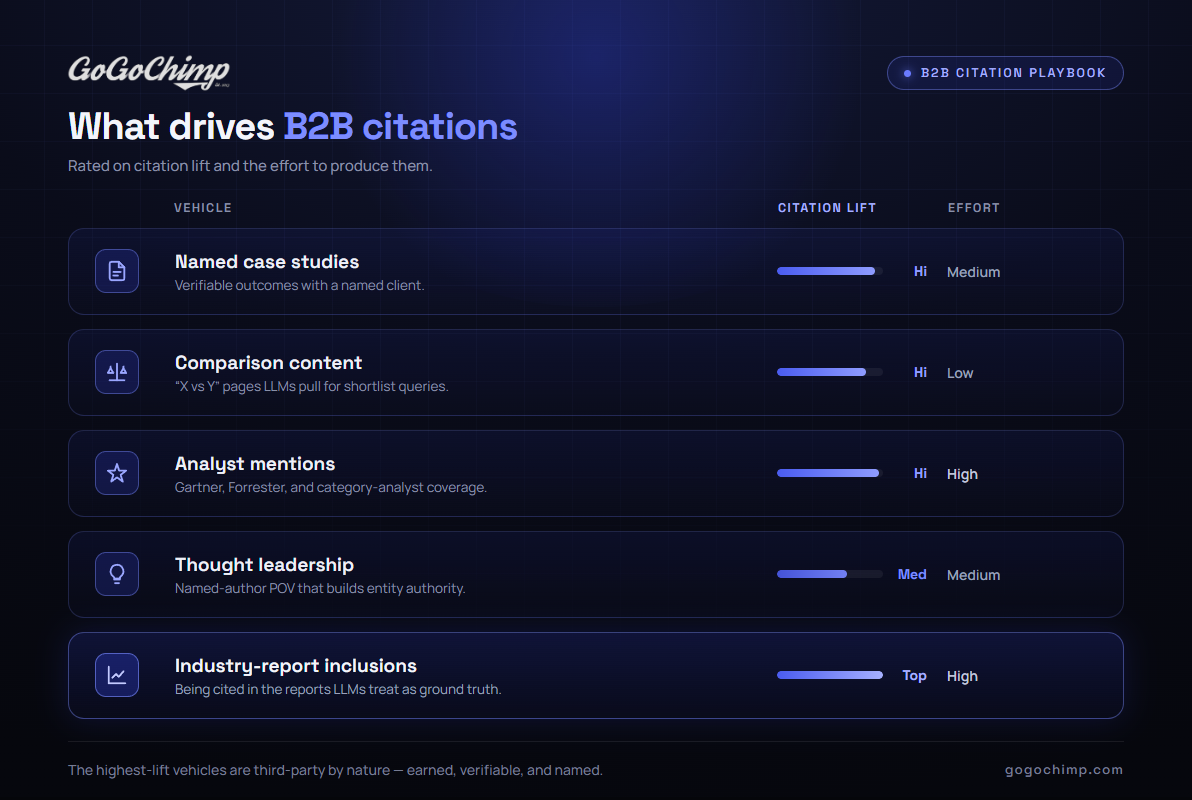Click the Top rating in Industry-report inclusions row
The width and height of the screenshot is (1192, 800).
(915, 676)
